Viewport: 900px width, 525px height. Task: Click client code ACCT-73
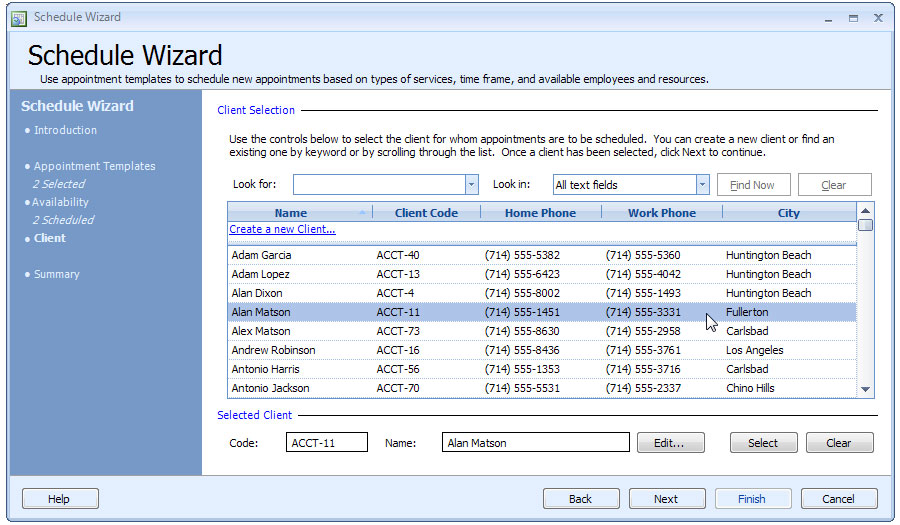(398, 330)
